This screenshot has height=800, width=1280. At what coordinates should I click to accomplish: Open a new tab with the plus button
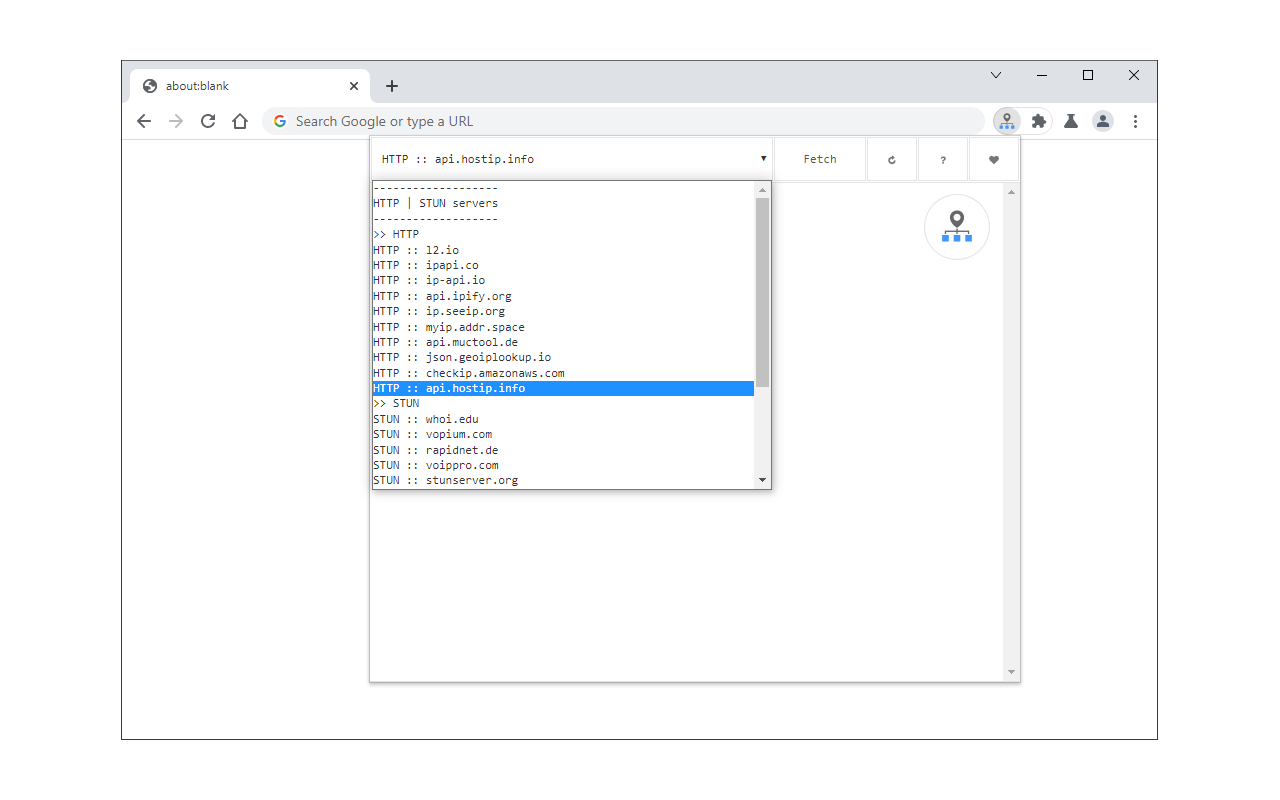click(392, 86)
